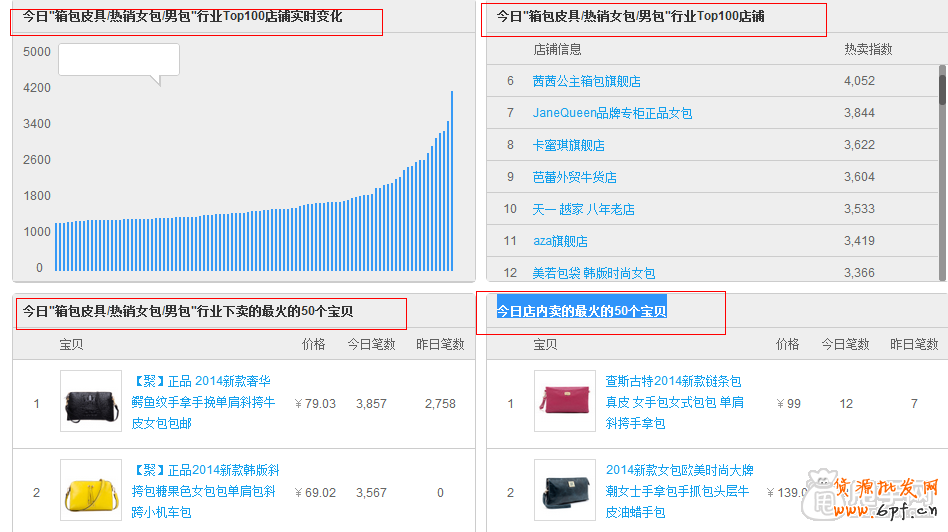Open the 芭蕾外贸牛货店 shop link
The width and height of the screenshot is (948, 532).
pos(574,177)
